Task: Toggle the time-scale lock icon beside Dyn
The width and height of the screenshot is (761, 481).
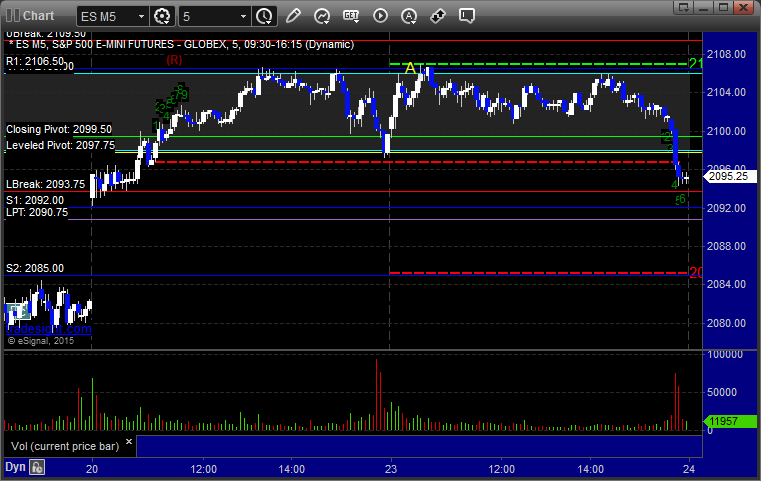Action: tap(37, 467)
